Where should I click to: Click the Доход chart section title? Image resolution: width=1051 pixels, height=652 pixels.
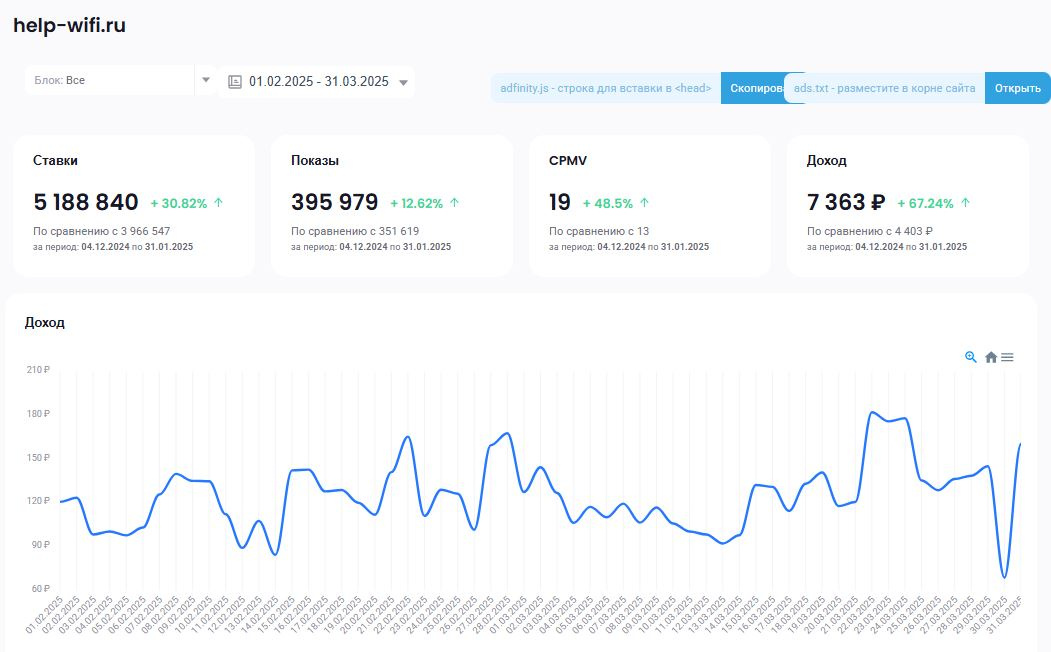pos(44,322)
